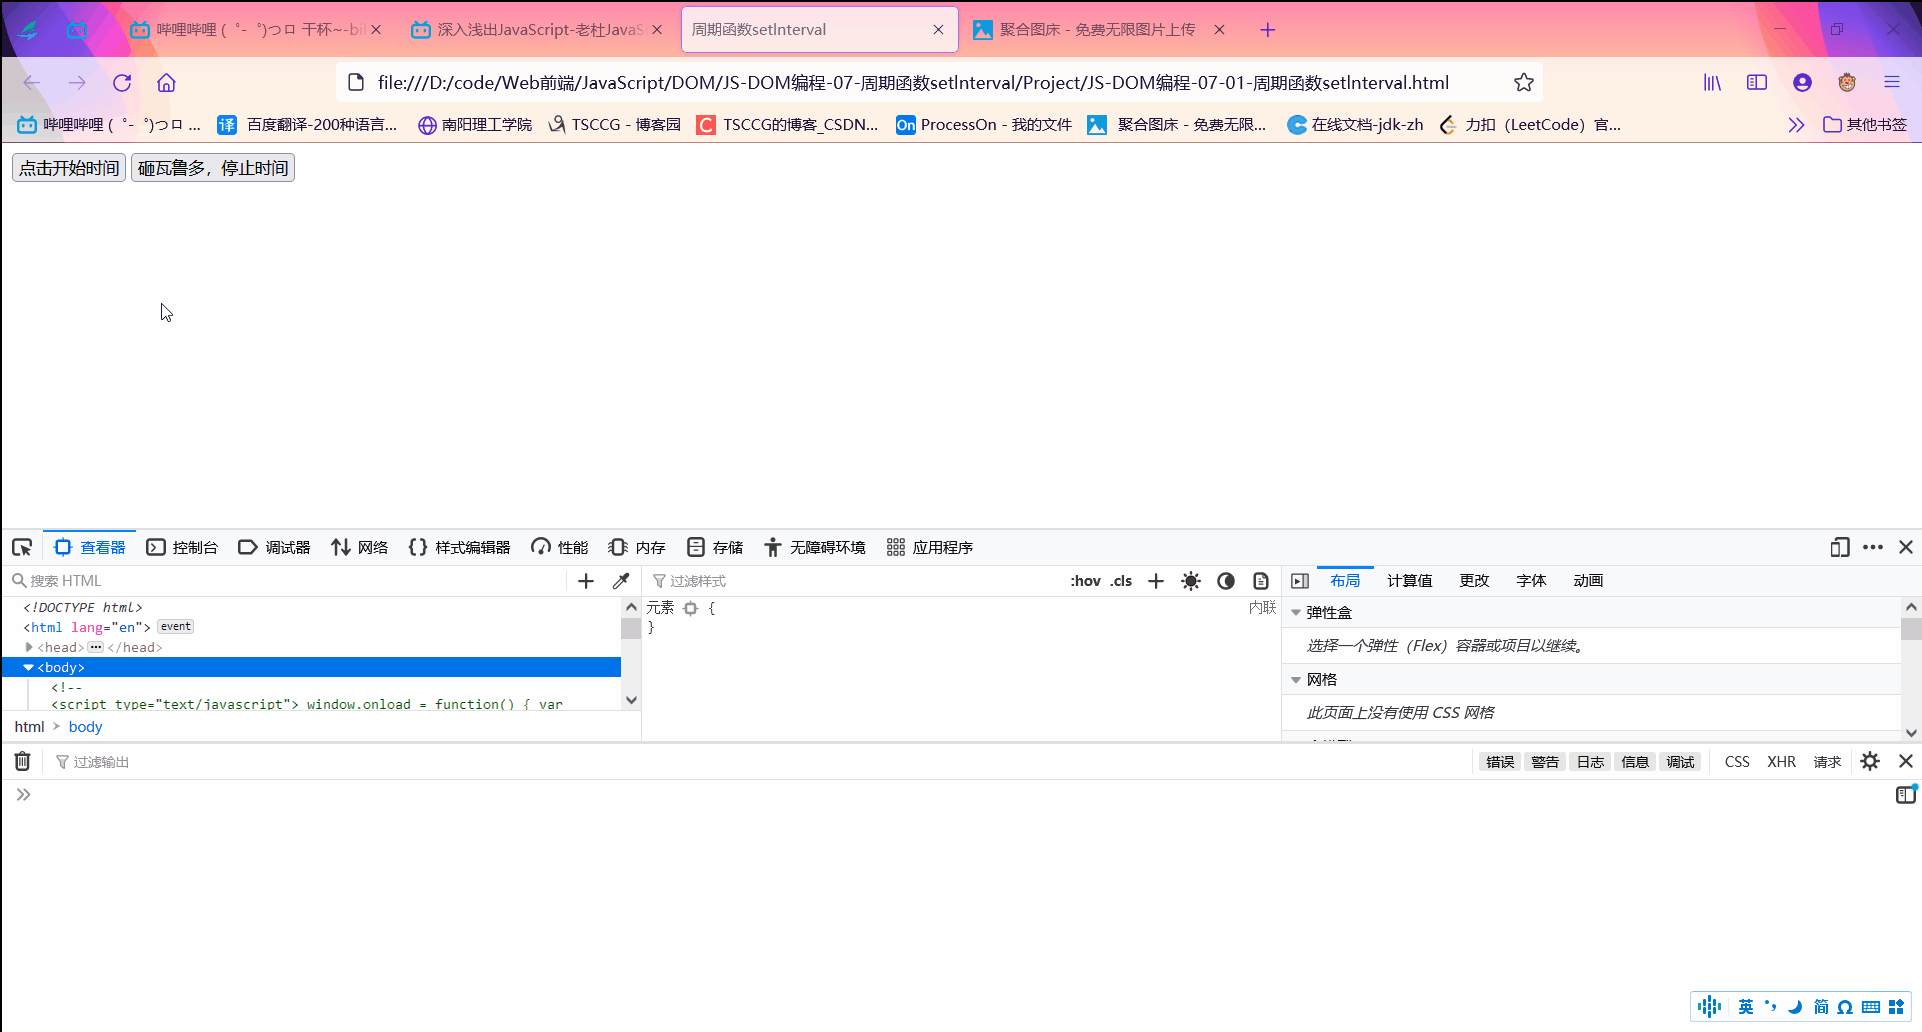
Task: Add a new style rule plus icon
Action: pyautogui.click(x=1156, y=581)
